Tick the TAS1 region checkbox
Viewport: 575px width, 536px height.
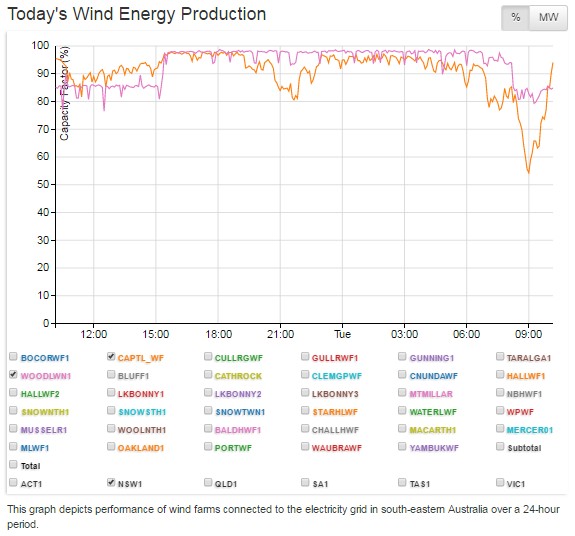pos(402,482)
